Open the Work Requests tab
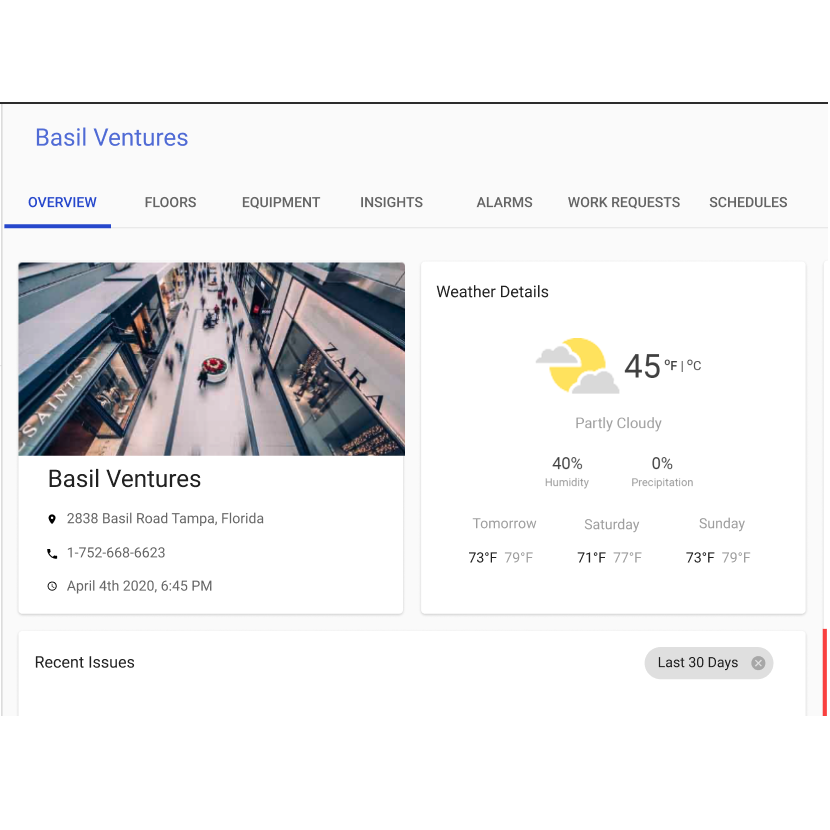The image size is (830, 830). click(624, 202)
